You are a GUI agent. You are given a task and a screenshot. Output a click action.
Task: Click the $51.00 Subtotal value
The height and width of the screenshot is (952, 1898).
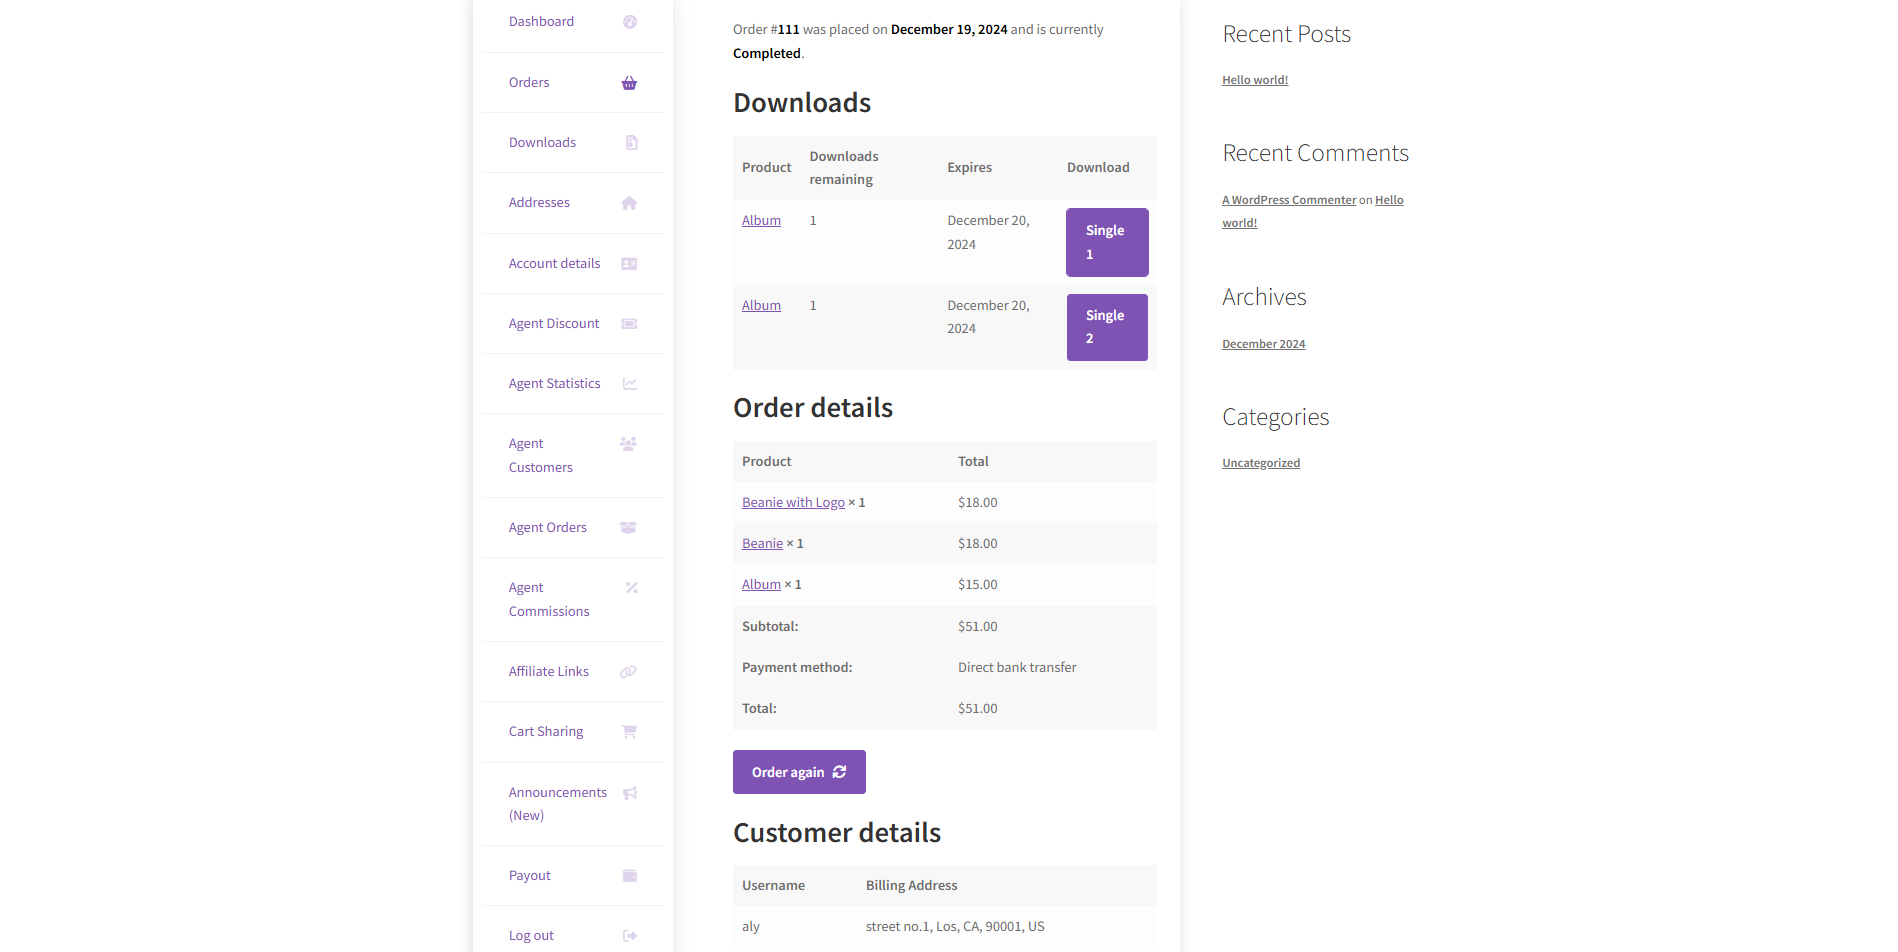[x=977, y=627]
